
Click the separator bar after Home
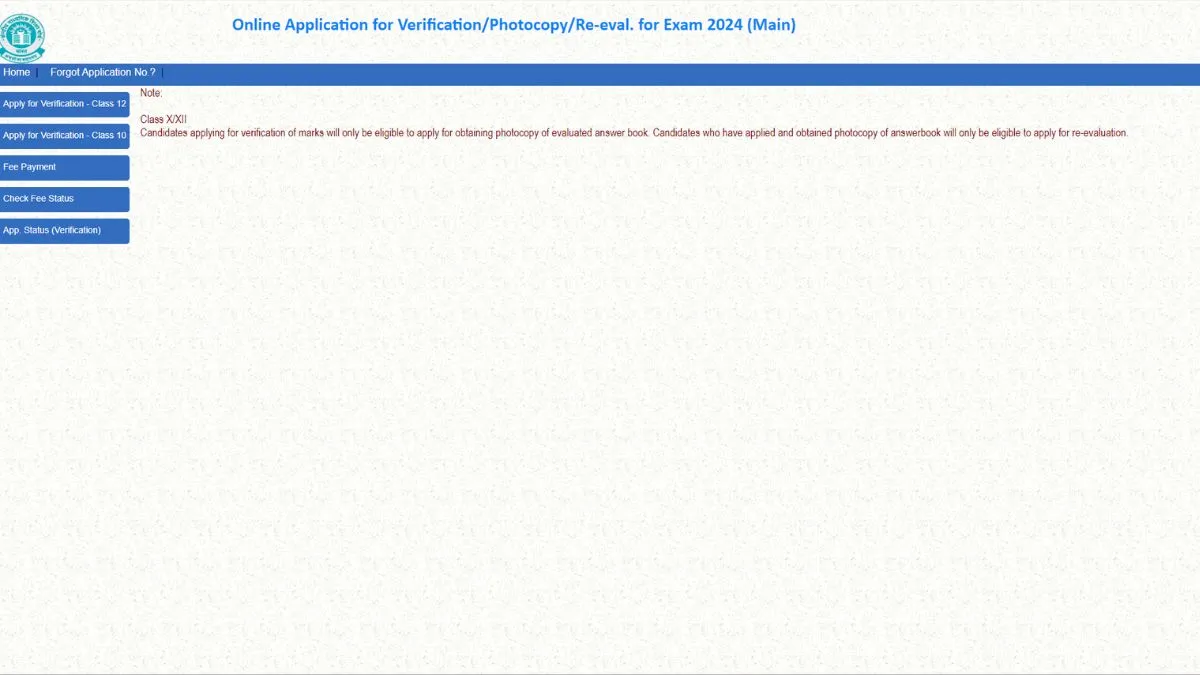(x=38, y=73)
